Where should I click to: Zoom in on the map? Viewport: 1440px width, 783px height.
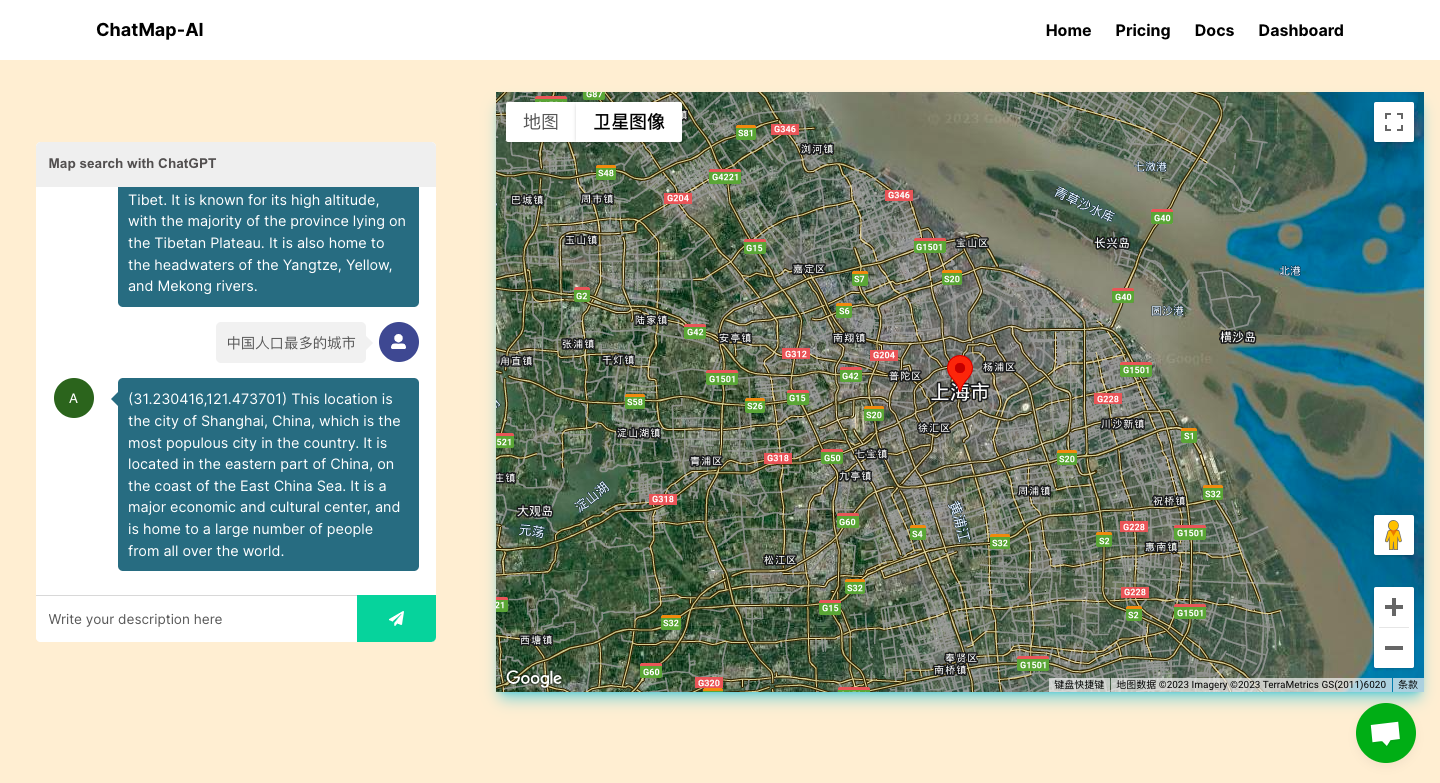tap(1394, 607)
